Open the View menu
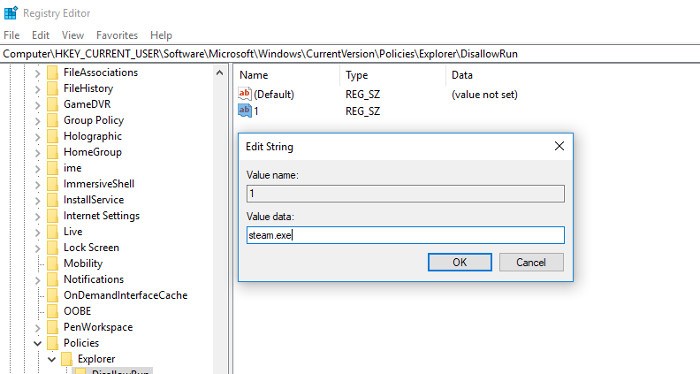This screenshot has height=374, width=700. click(73, 35)
